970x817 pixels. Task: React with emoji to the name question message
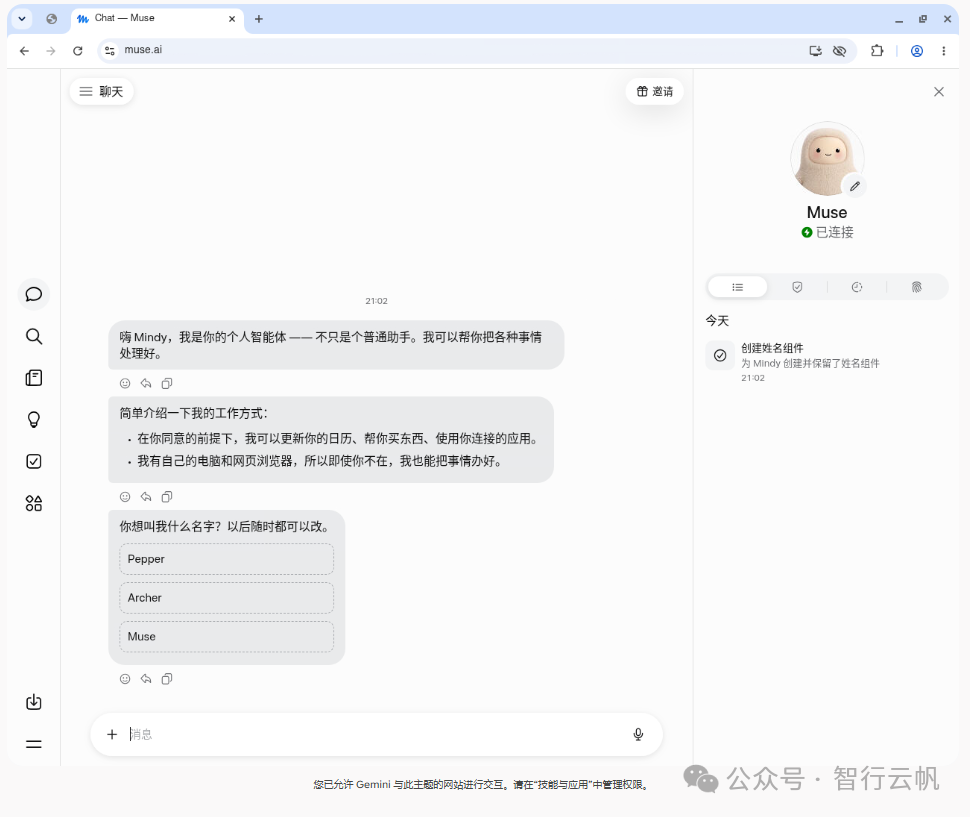125,679
